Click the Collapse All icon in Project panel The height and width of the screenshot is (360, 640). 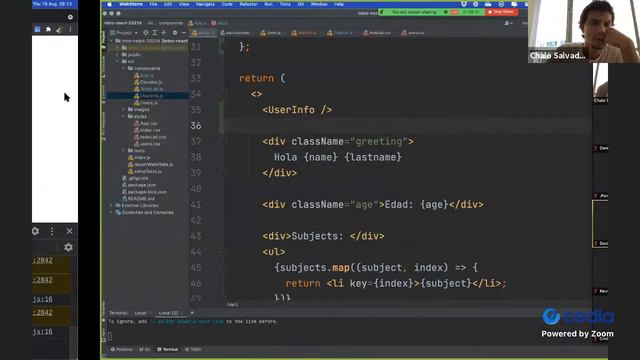tap(164, 33)
